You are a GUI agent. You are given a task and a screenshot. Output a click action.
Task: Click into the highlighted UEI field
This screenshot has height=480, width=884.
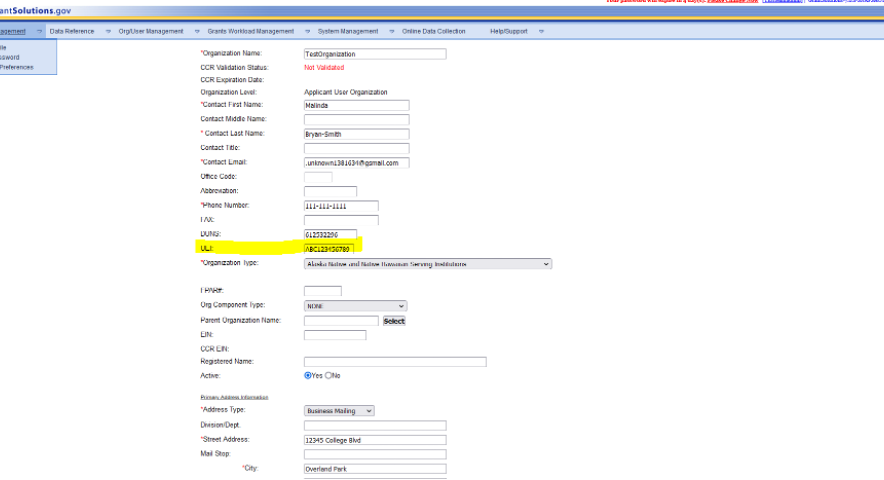(x=330, y=248)
